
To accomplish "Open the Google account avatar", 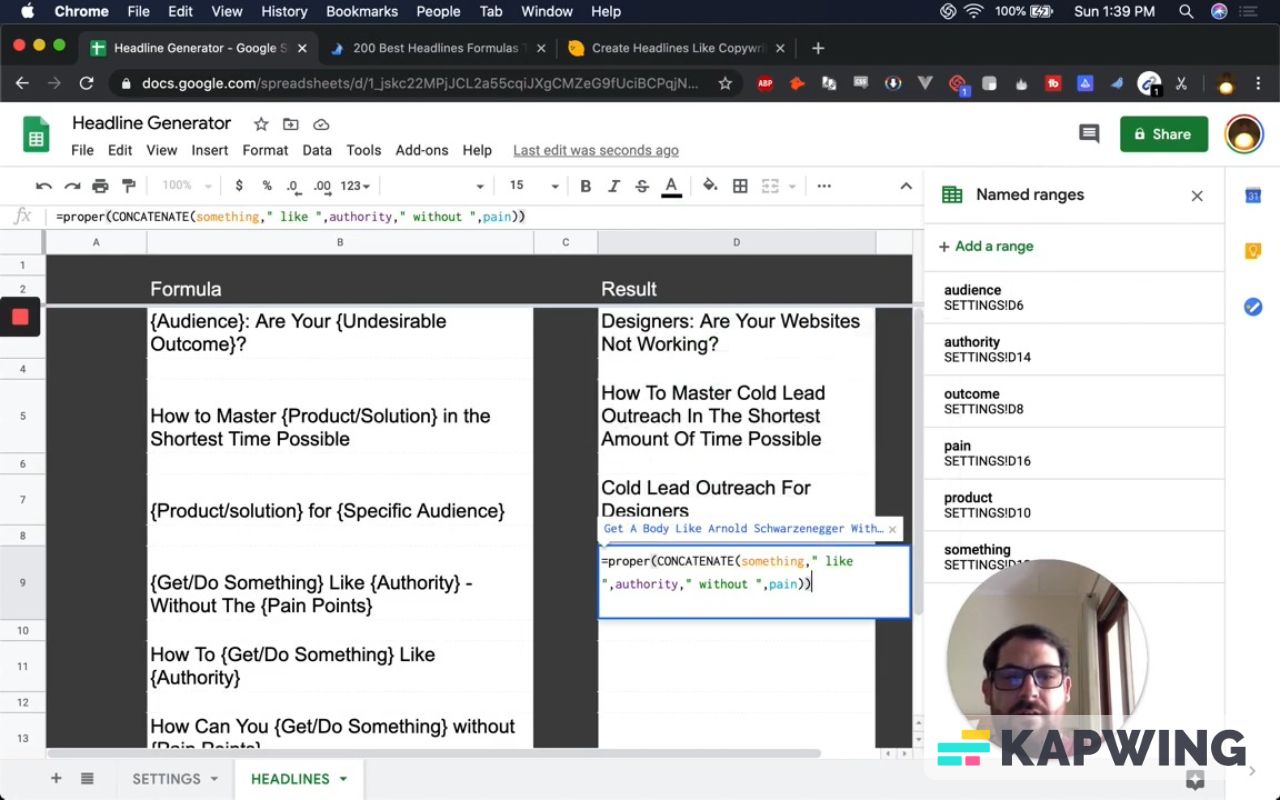I will point(1244,134).
